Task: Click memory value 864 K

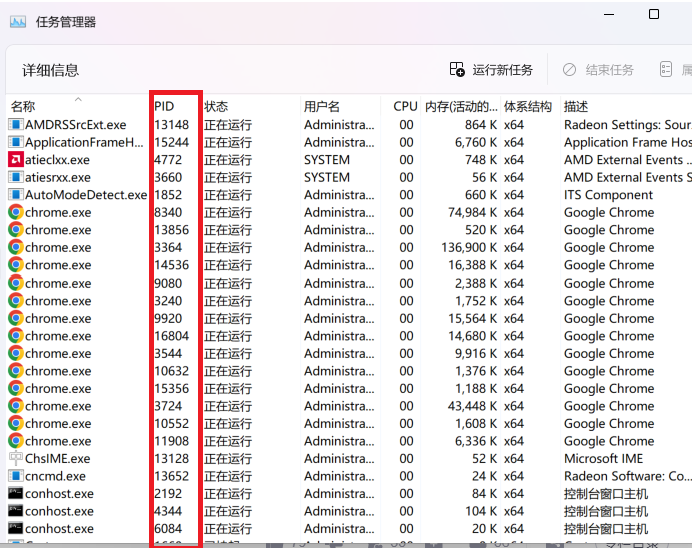Action: click(481, 125)
